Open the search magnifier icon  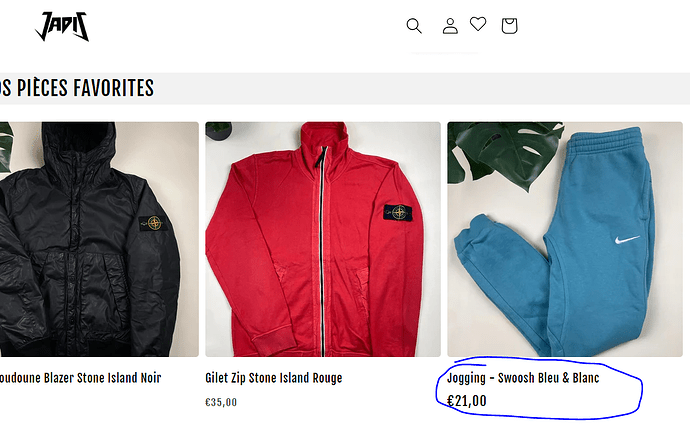click(x=414, y=26)
